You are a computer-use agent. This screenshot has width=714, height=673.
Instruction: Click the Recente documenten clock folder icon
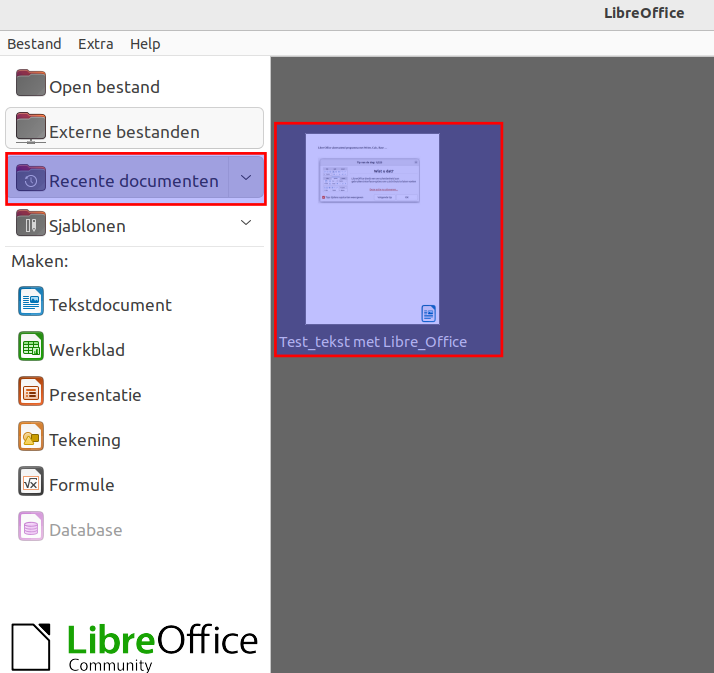pyautogui.click(x=31, y=178)
